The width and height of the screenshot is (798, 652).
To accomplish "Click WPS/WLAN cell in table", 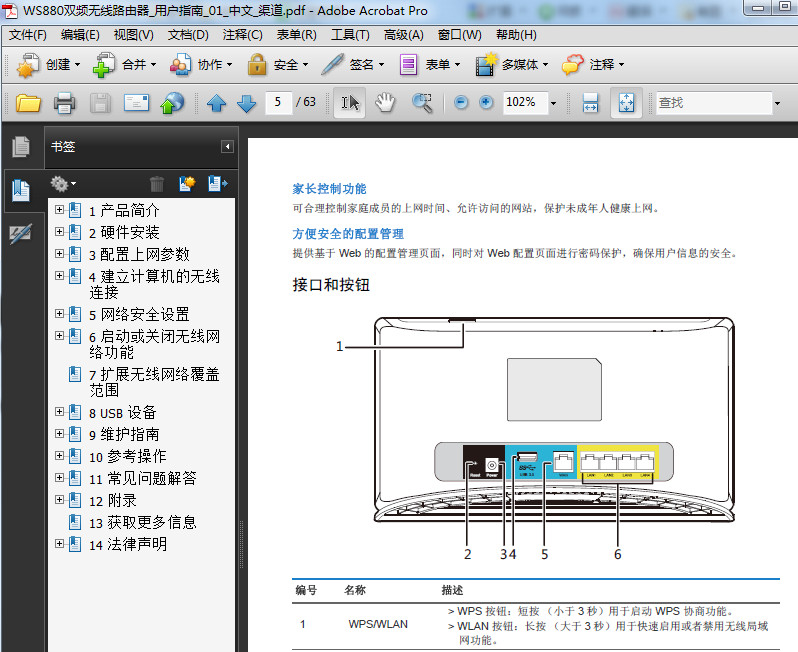I will pos(378,624).
